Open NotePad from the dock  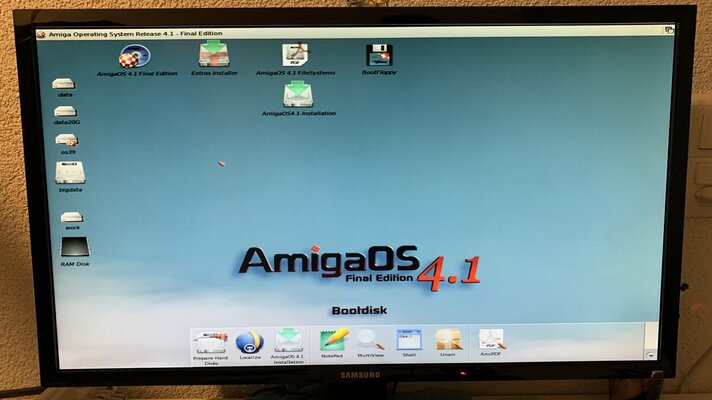(334, 341)
